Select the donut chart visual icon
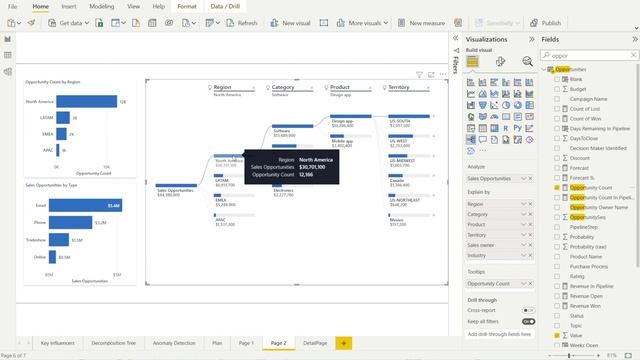 pos(518,105)
